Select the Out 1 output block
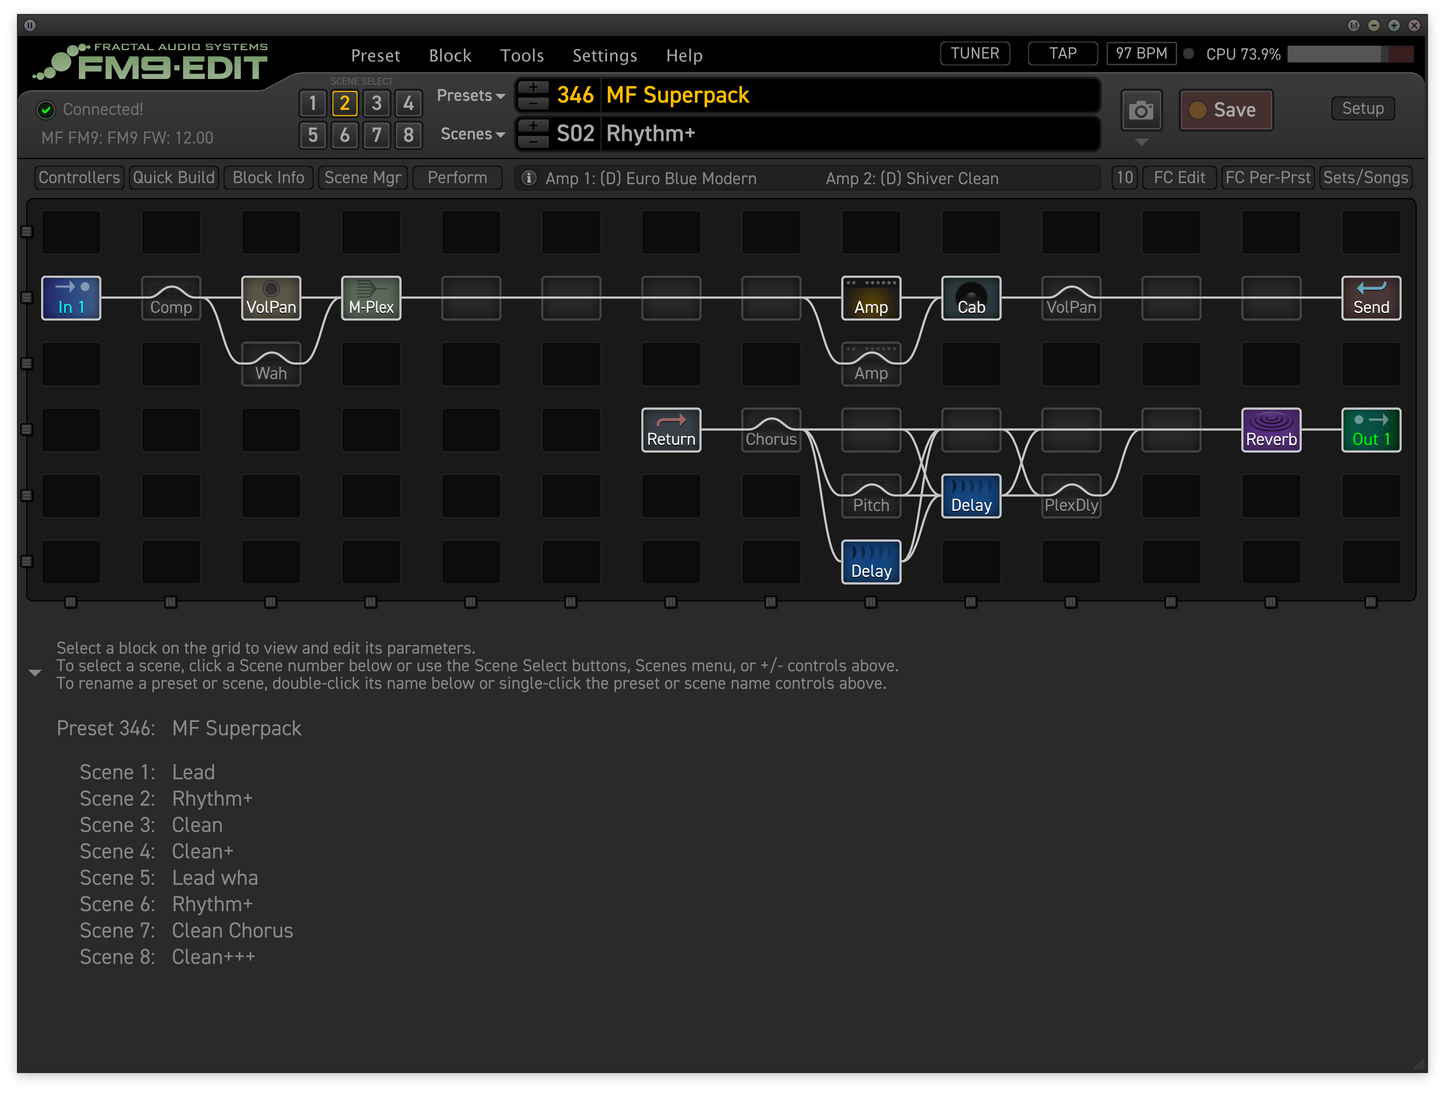This screenshot has width=1445, height=1093. pos(1371,430)
